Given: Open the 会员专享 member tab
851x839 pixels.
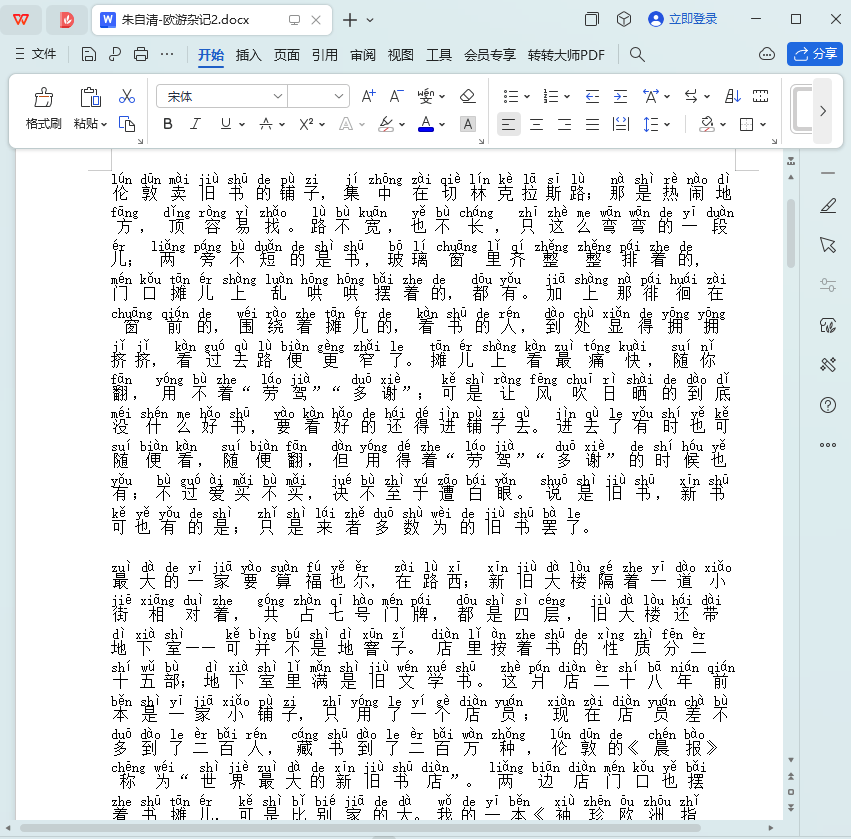Looking at the screenshot, I should (x=490, y=55).
